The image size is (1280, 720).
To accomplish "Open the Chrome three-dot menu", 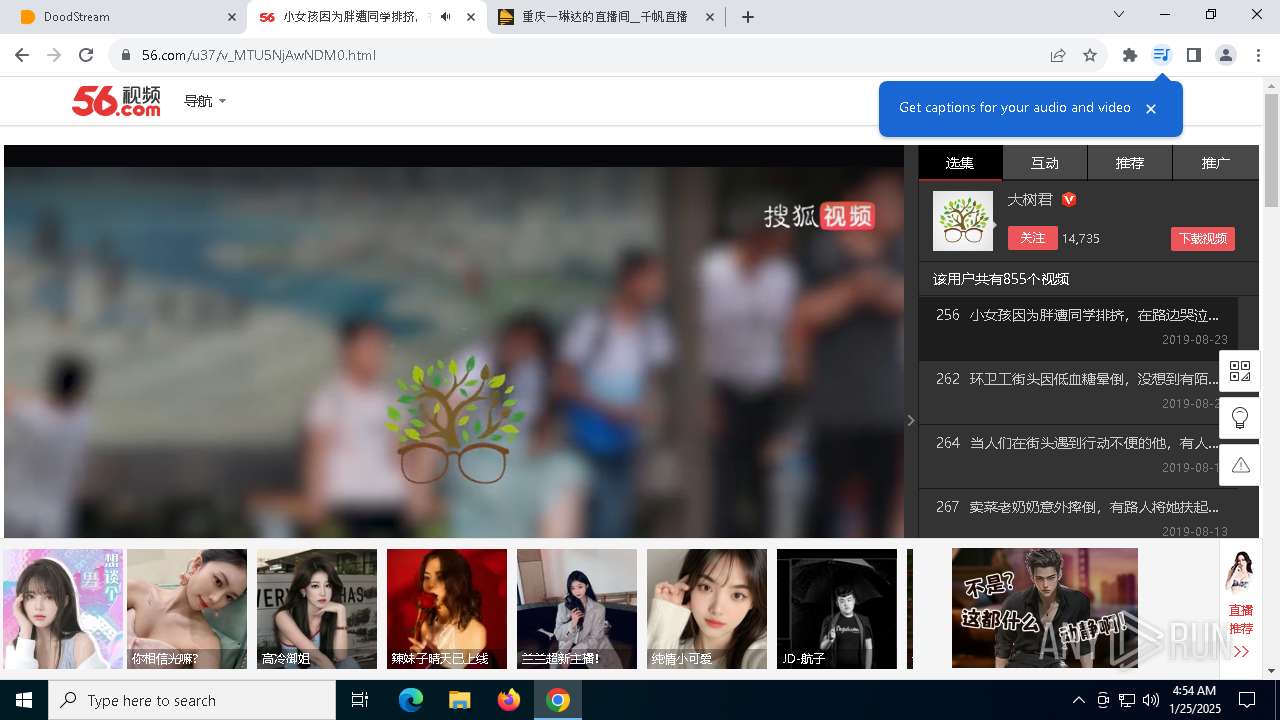I will (x=1258, y=55).
